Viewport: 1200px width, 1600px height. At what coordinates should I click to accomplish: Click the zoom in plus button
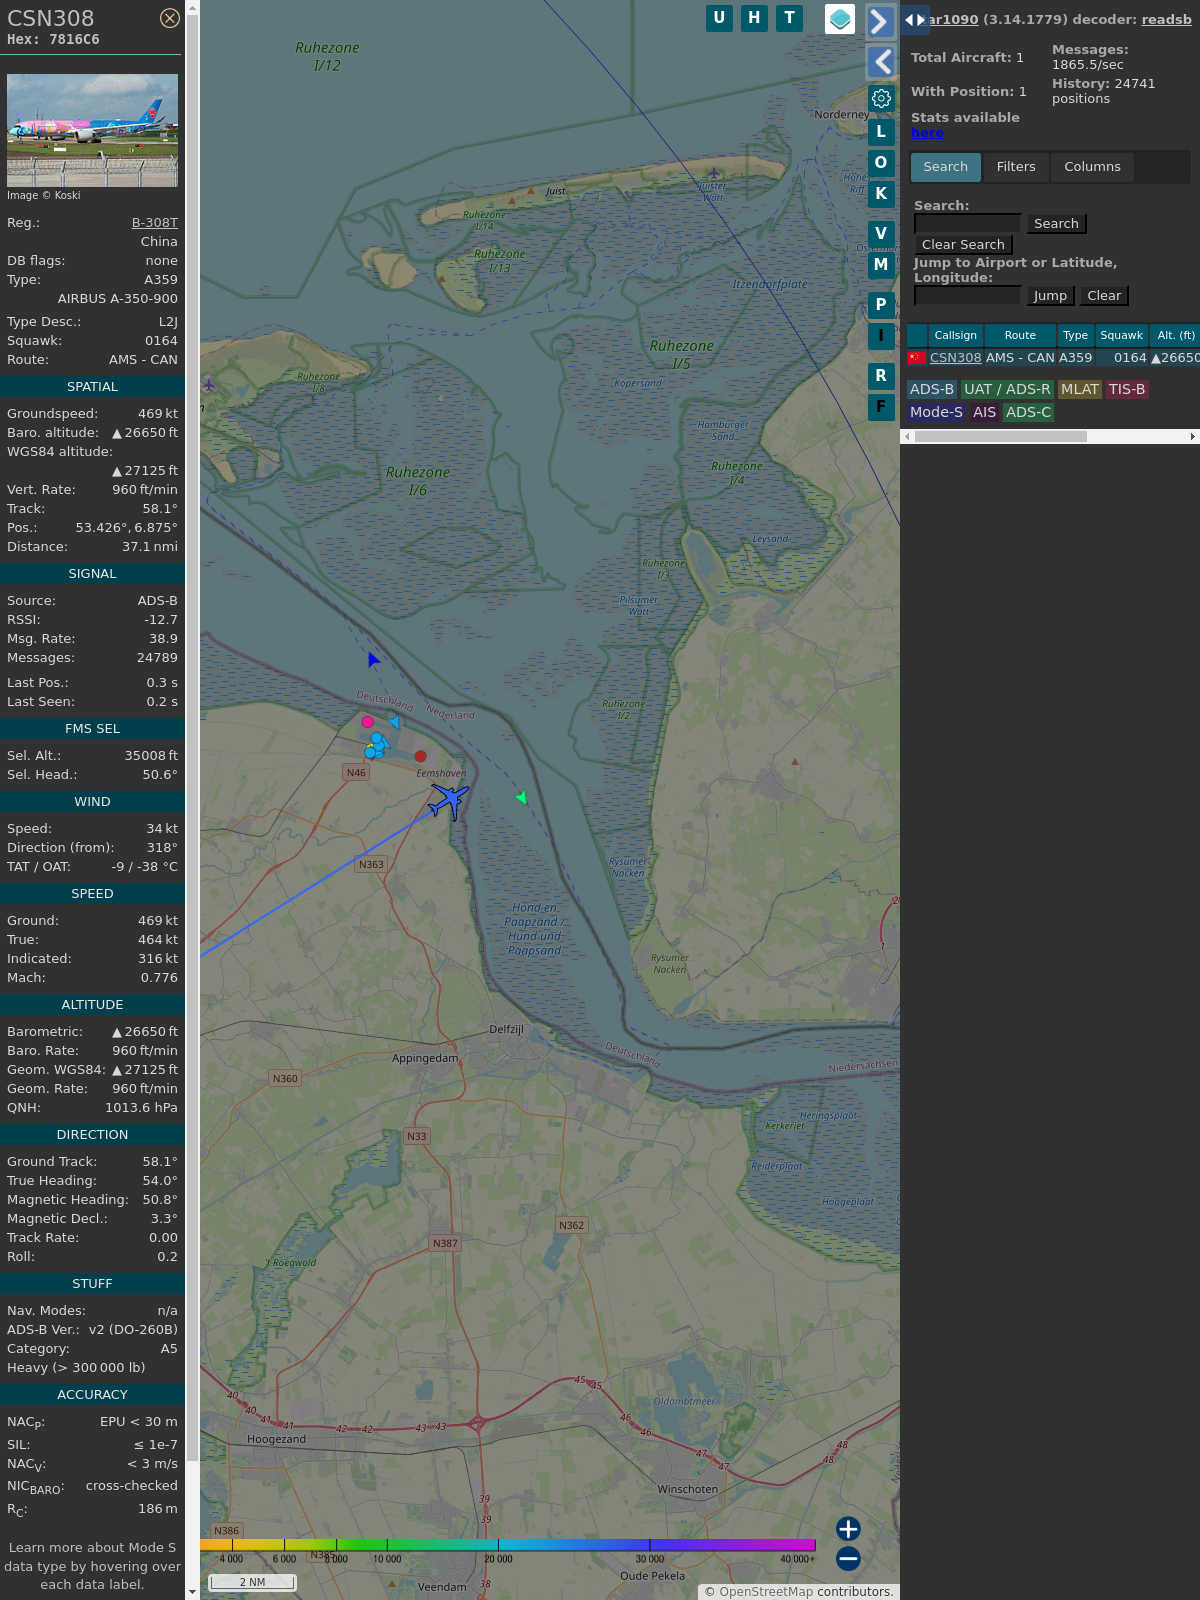click(848, 1528)
